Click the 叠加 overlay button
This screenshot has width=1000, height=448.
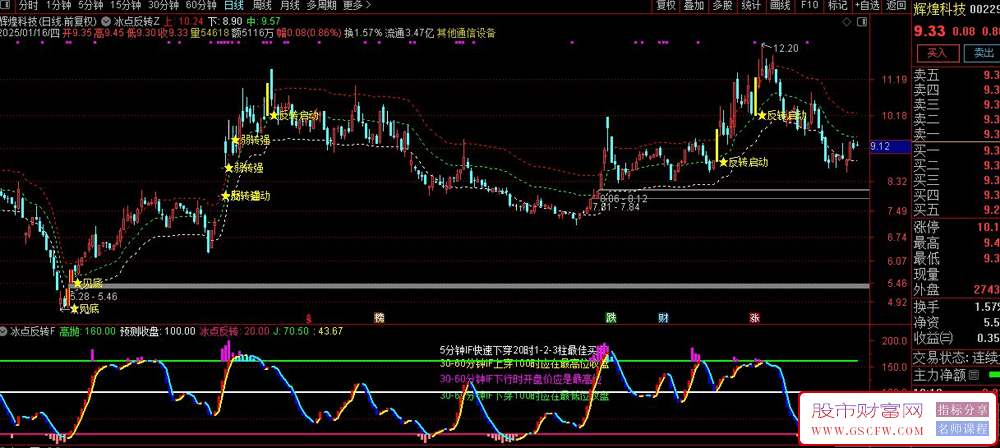click(x=694, y=6)
